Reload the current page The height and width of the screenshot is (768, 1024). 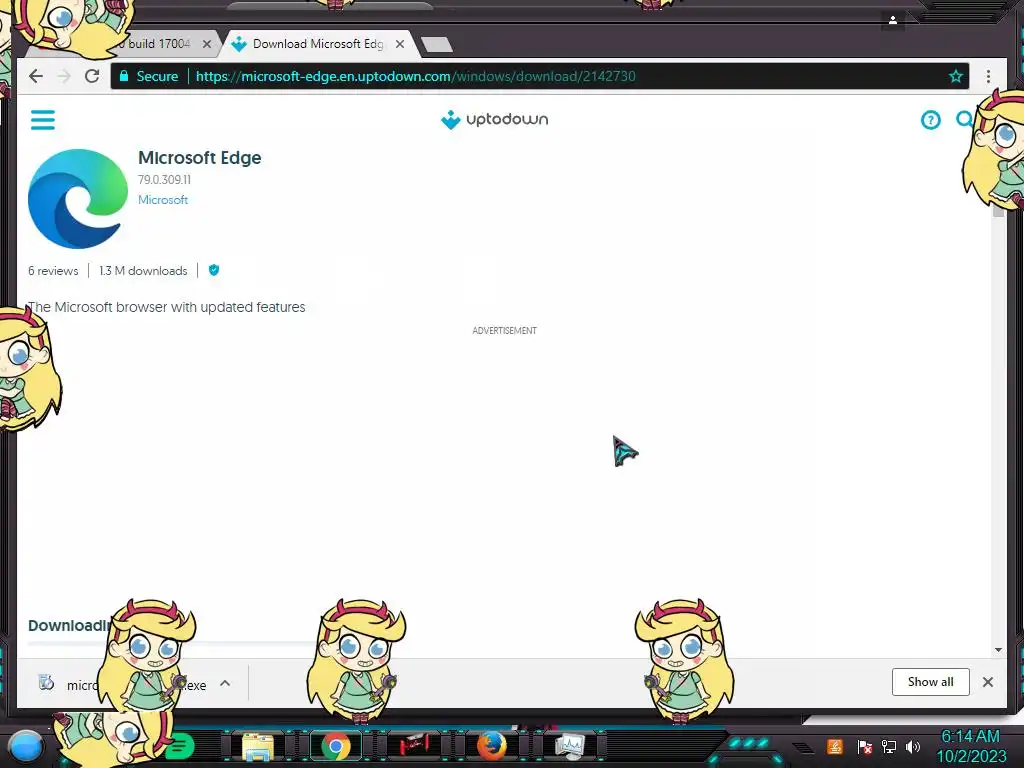pos(92,76)
